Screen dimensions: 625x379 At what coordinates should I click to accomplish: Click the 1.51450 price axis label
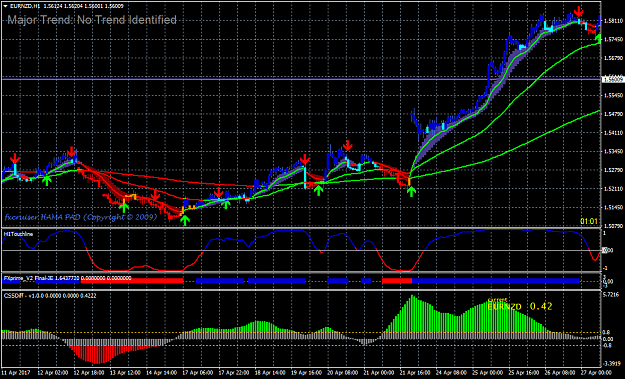coord(613,208)
